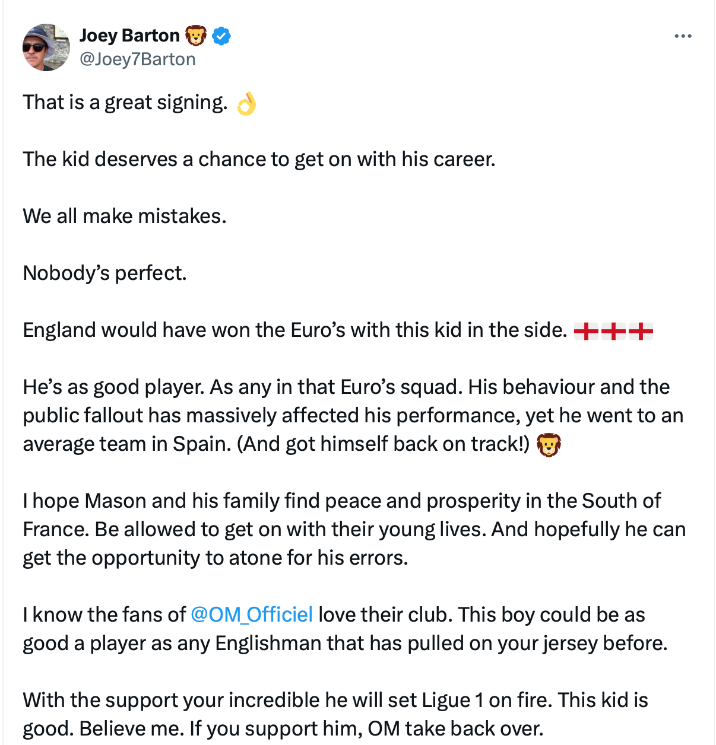Open the three-dot more options menu
Viewport: 716px width, 745px height.
point(683,36)
